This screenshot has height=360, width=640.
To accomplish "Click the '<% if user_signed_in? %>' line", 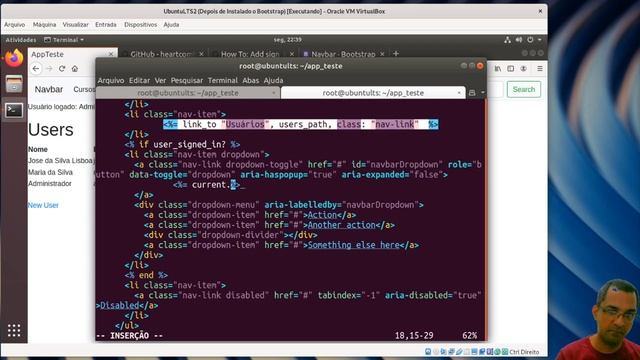I will (182, 144).
